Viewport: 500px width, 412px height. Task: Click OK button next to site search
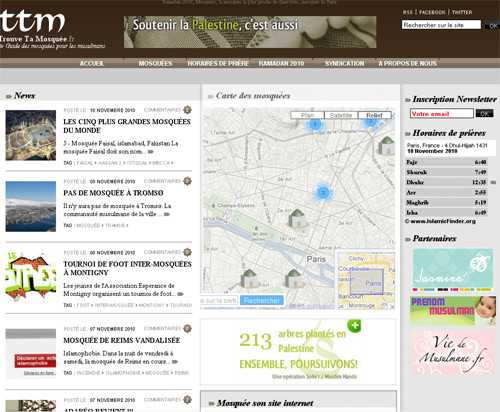coord(493,25)
